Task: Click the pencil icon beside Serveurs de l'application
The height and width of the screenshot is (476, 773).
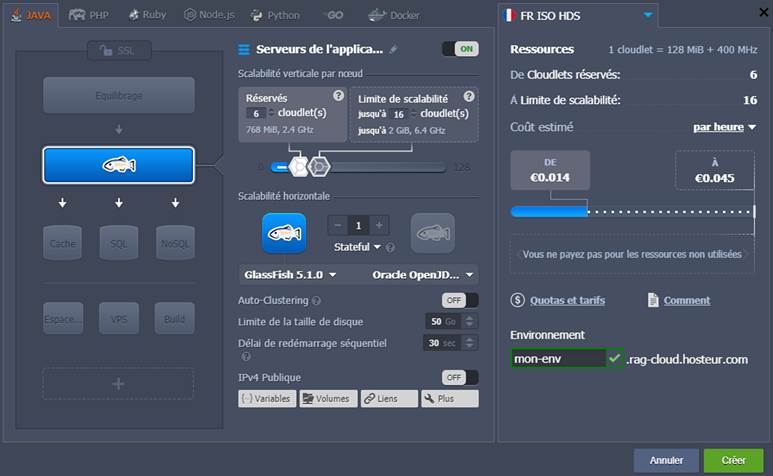Action: [393, 50]
